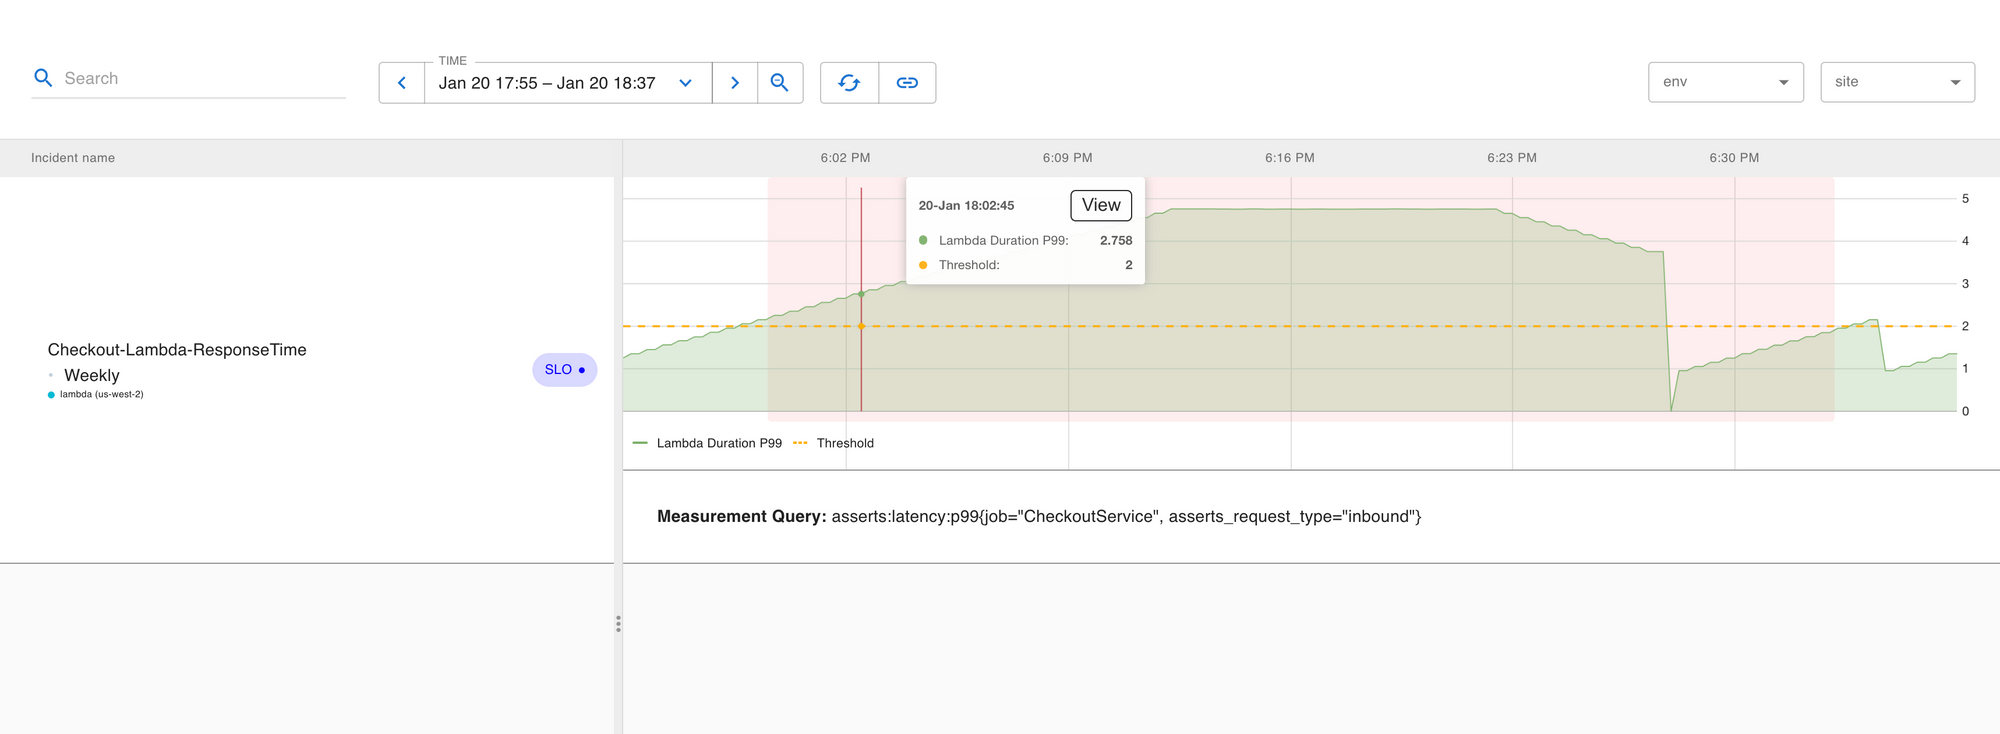Click the panel splitter drag handle
The image size is (2000, 734).
coord(618,624)
